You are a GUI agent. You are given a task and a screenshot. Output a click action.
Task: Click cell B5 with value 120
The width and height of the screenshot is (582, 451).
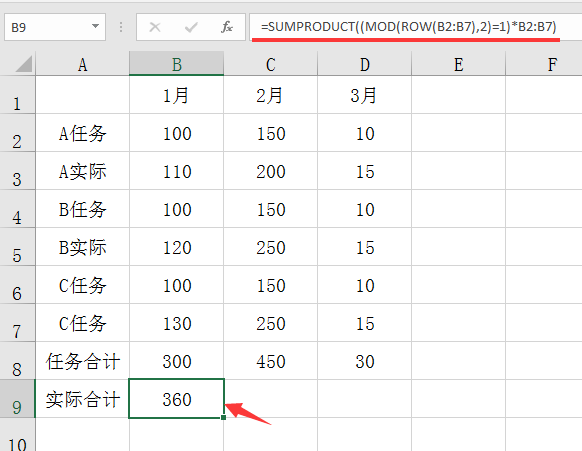(177, 247)
